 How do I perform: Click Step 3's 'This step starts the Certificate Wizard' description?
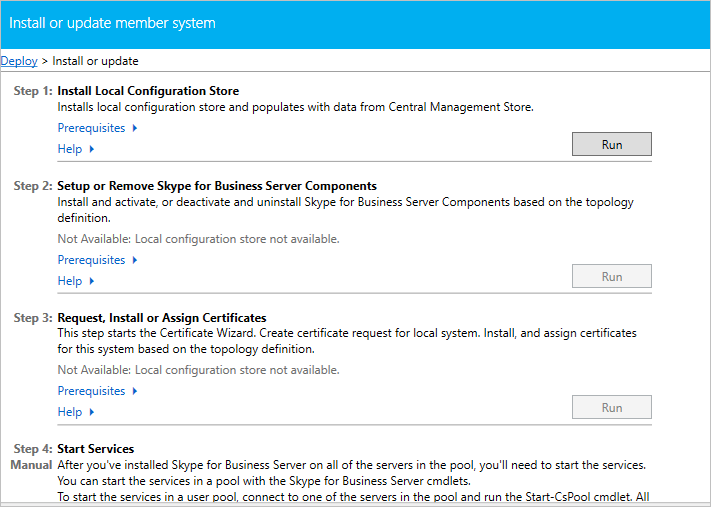tap(347, 341)
